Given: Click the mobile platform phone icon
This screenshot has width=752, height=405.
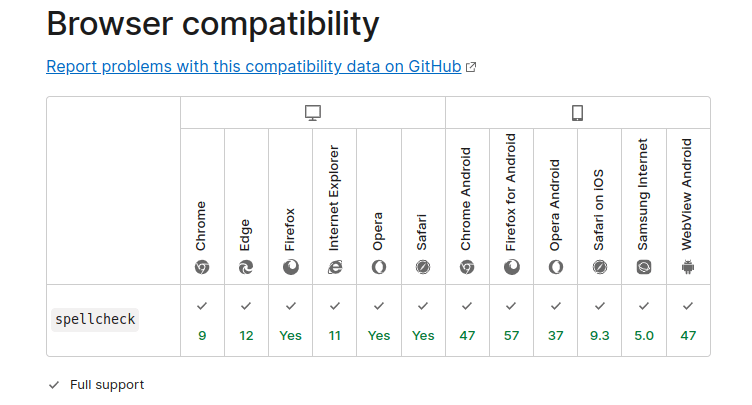Looking at the screenshot, I should [577, 113].
